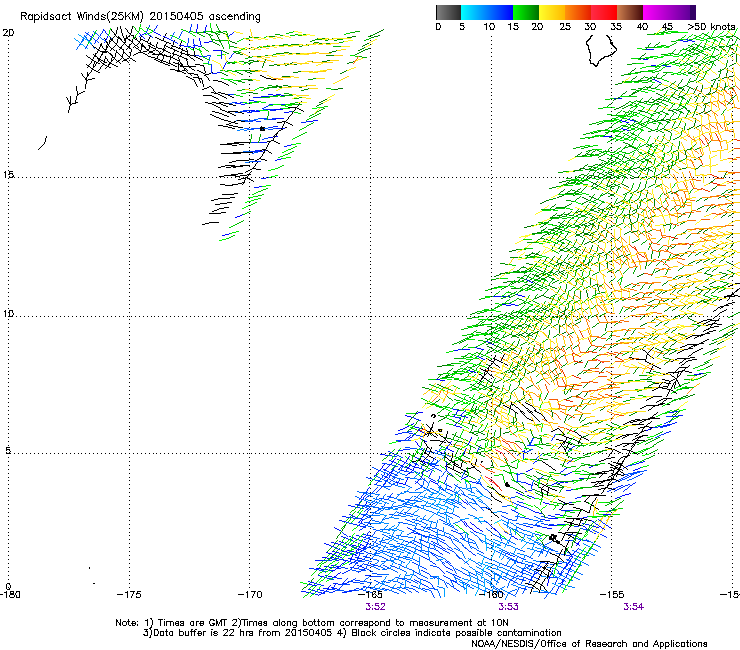
Task: Click the '45' label under the color scale
Action: pos(667,27)
